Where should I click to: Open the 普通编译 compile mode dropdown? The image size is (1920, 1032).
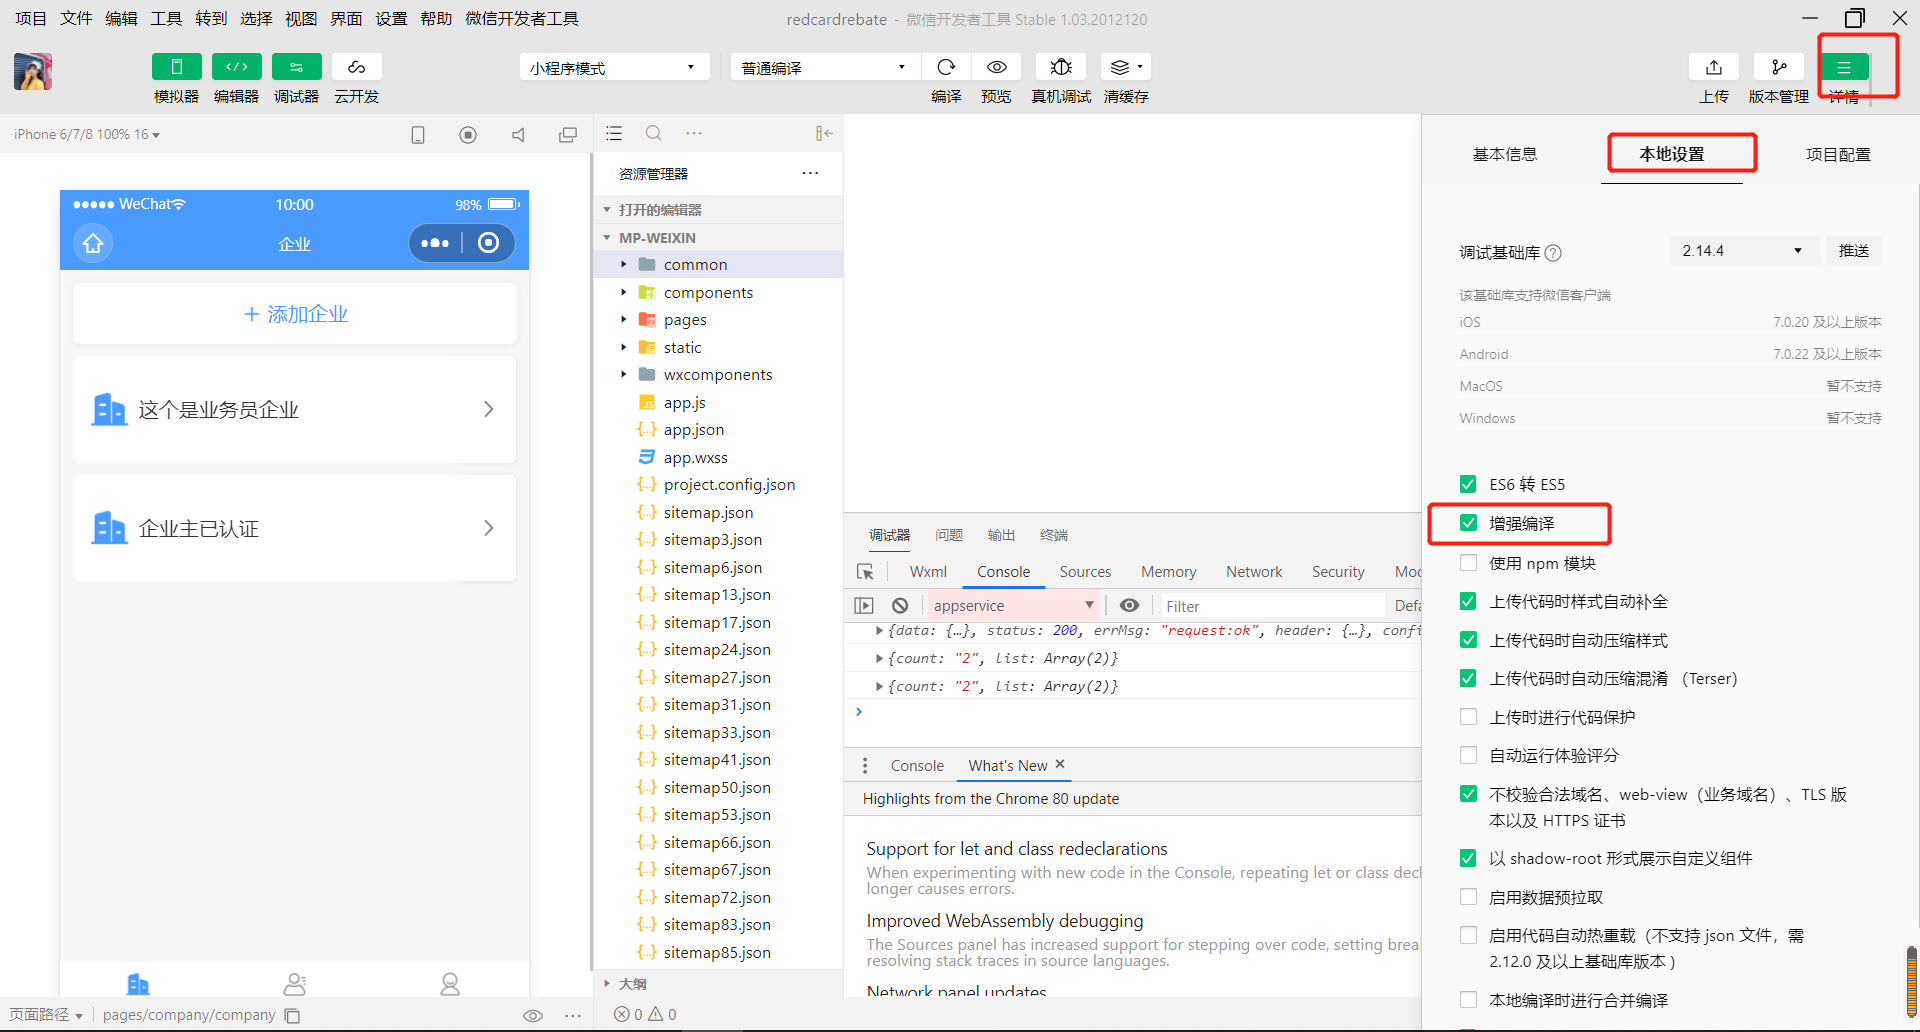click(824, 67)
